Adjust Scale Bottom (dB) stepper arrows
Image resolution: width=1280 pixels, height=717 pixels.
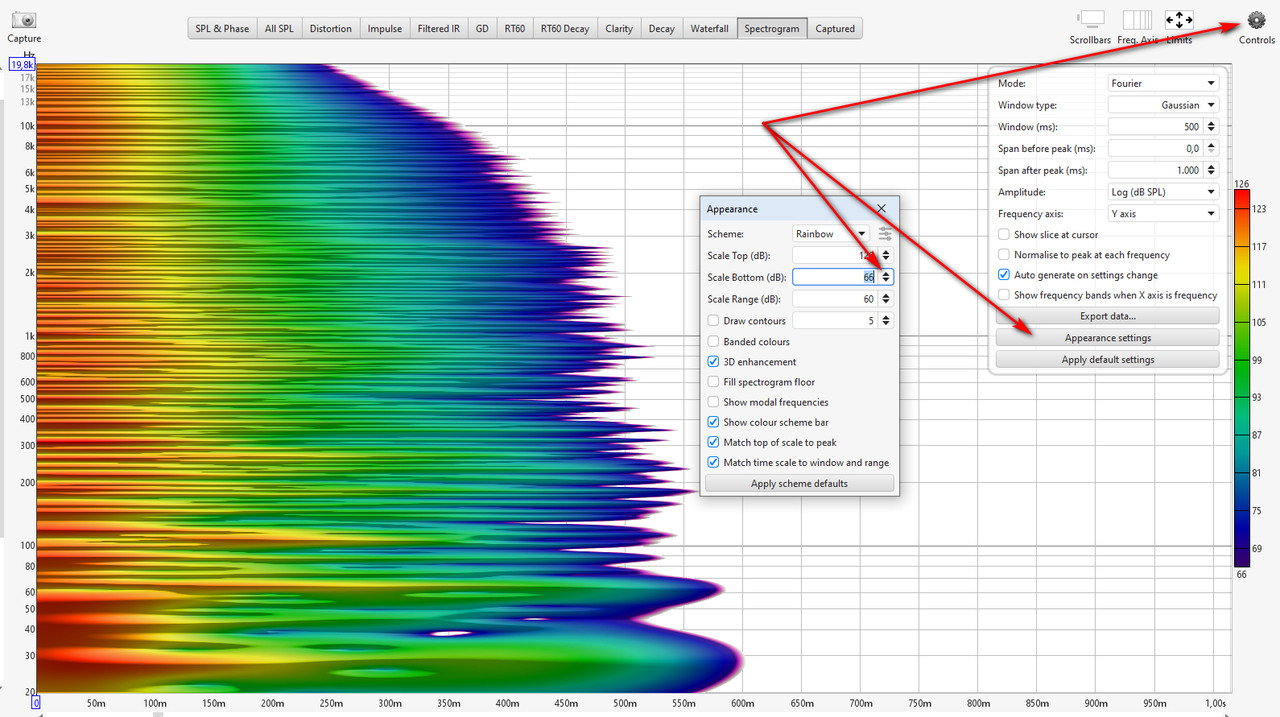point(886,277)
